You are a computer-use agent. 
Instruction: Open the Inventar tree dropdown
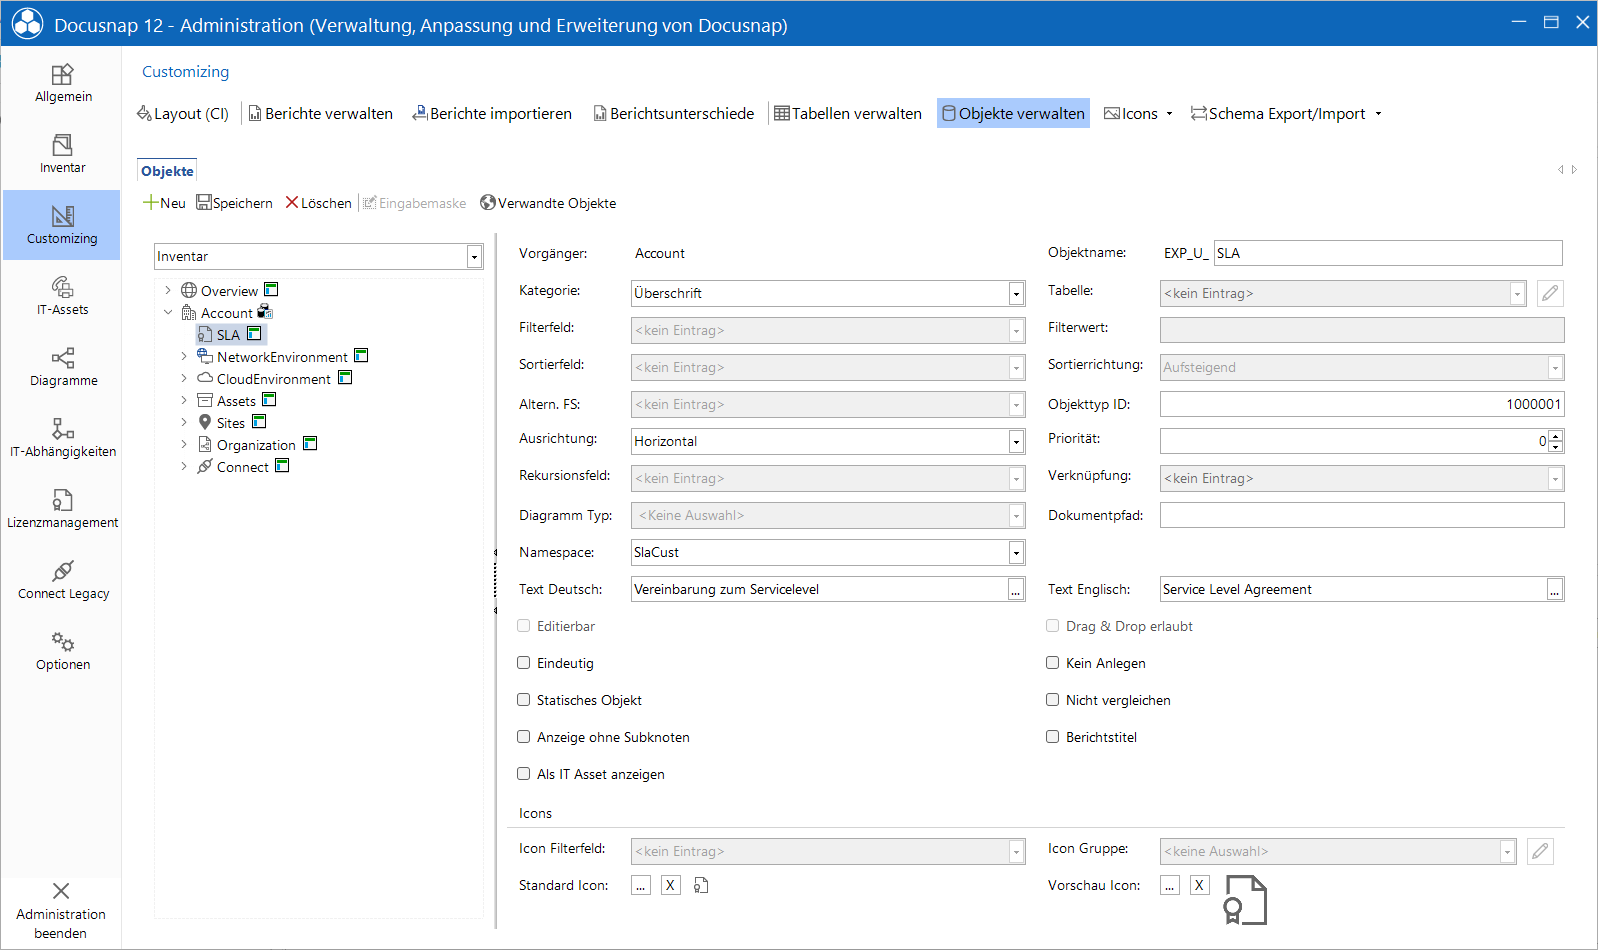pyautogui.click(x=474, y=257)
